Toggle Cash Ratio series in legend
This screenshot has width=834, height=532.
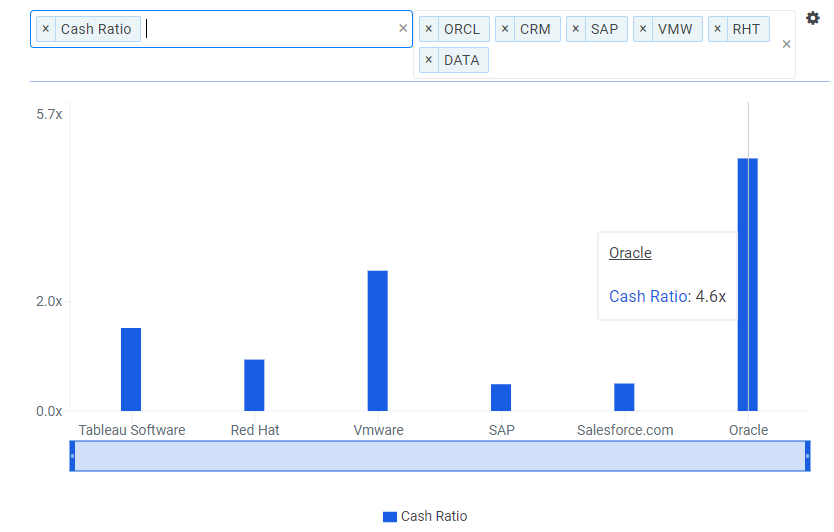click(x=425, y=516)
